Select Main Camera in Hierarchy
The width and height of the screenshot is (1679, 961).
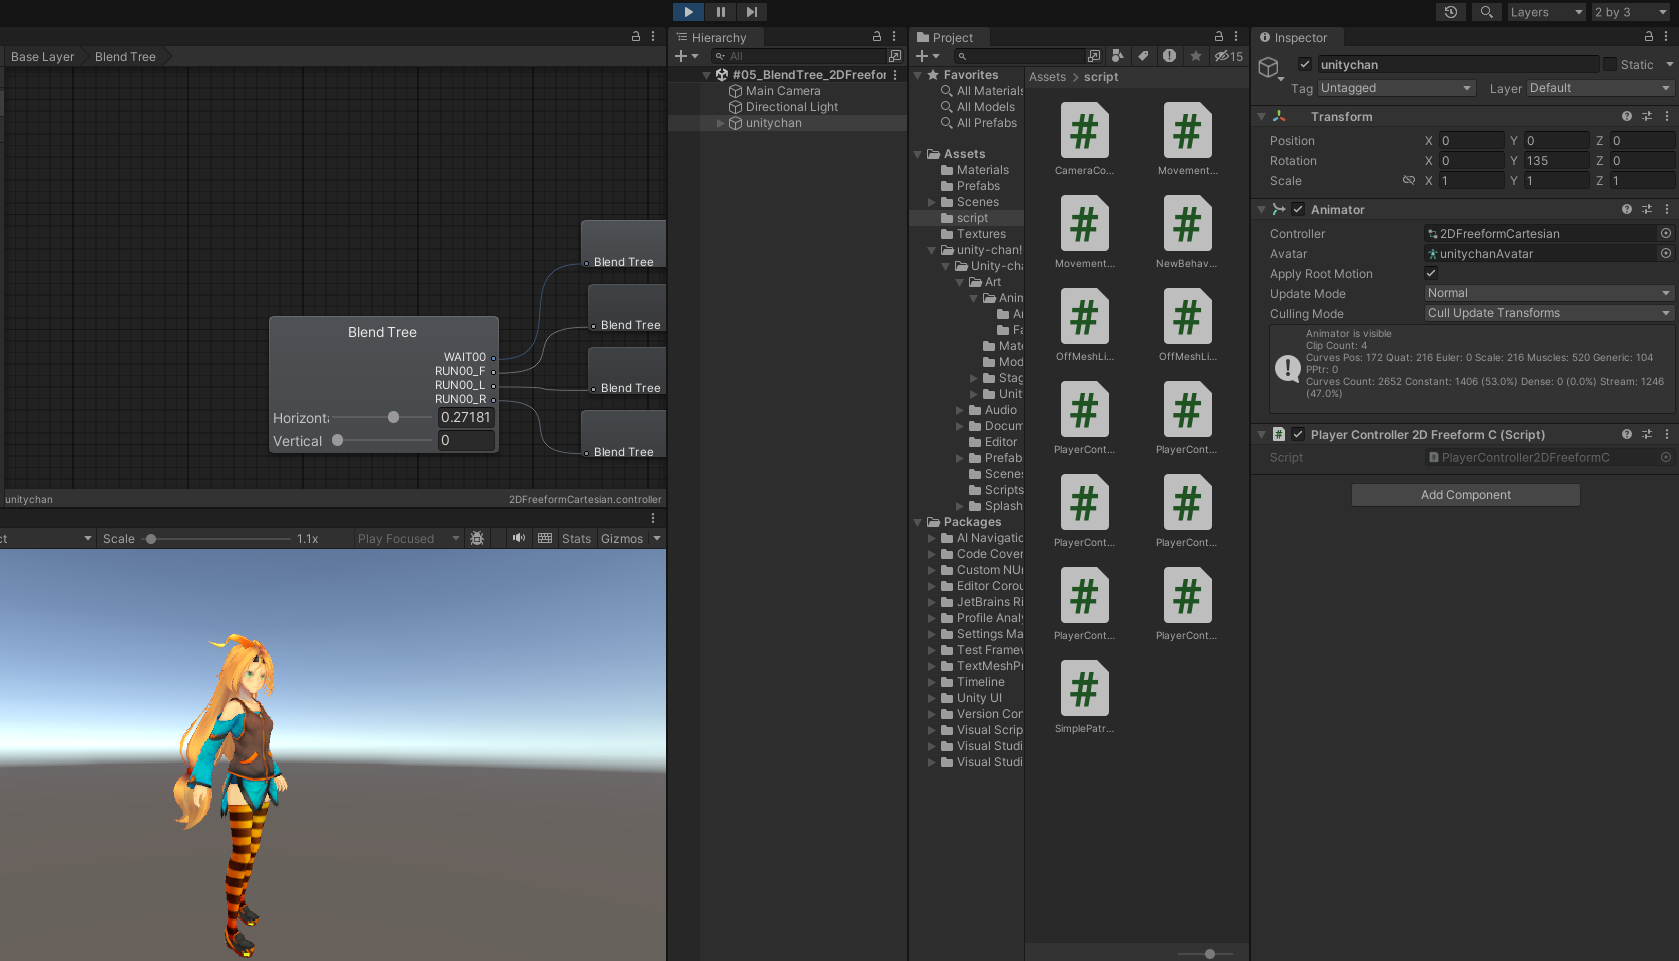coord(783,91)
